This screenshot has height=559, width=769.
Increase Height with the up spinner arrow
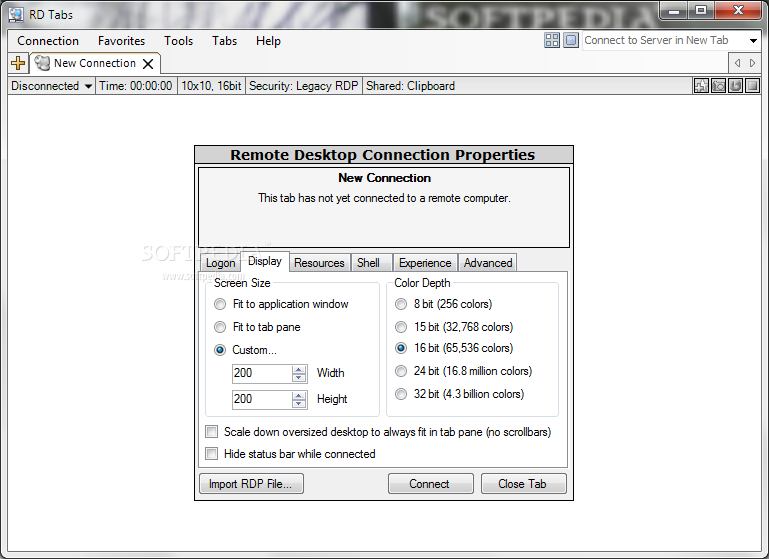(299, 395)
